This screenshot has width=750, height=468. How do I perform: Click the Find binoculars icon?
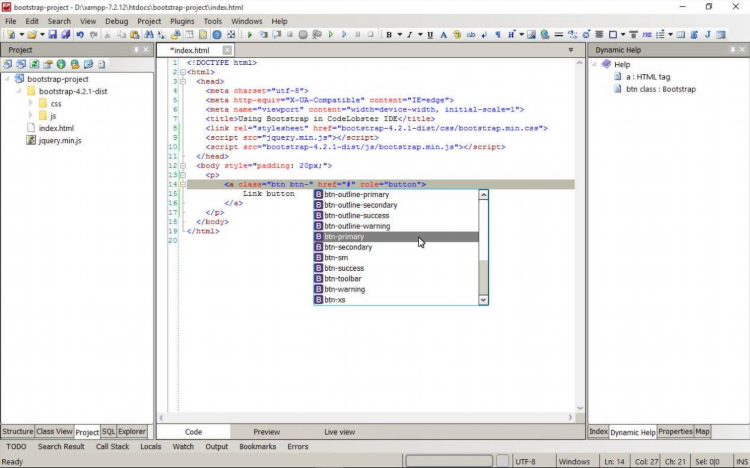[149, 34]
